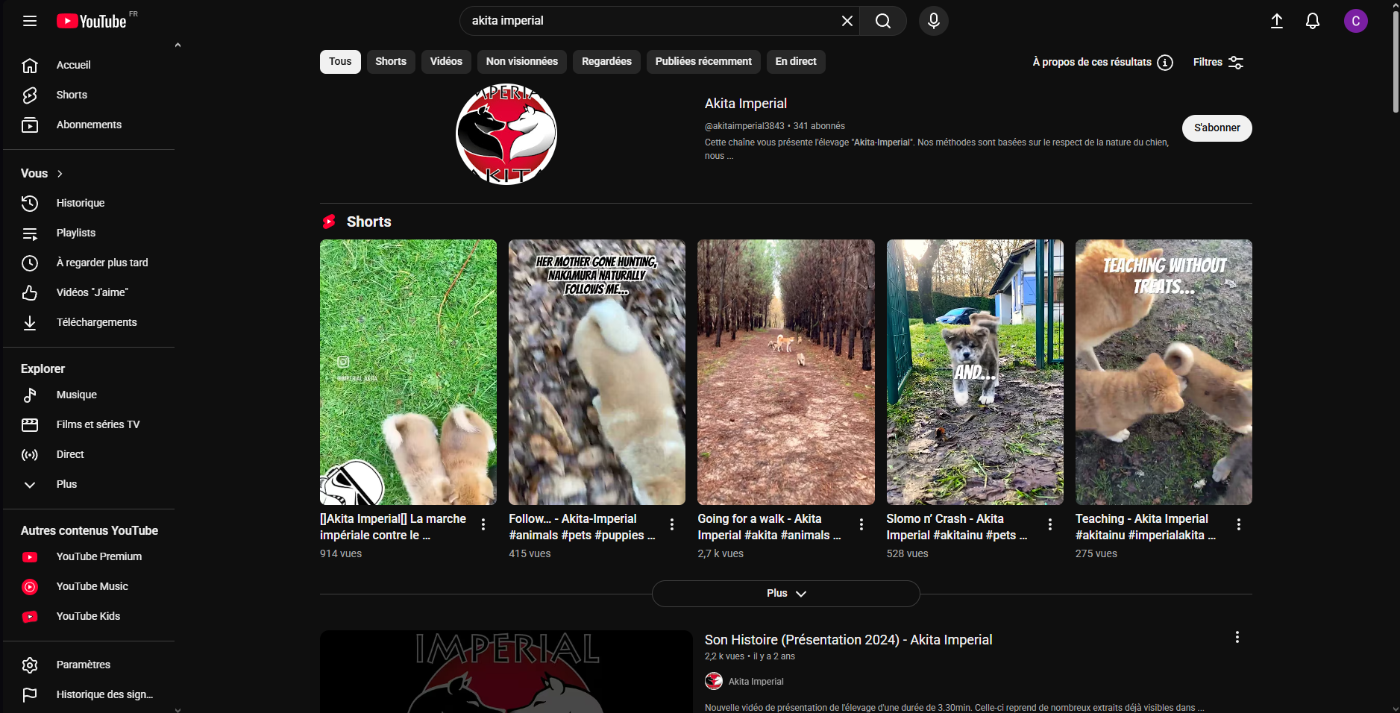The height and width of the screenshot is (713, 1400).
Task: Clear the search text with X icon
Action: click(x=847, y=21)
